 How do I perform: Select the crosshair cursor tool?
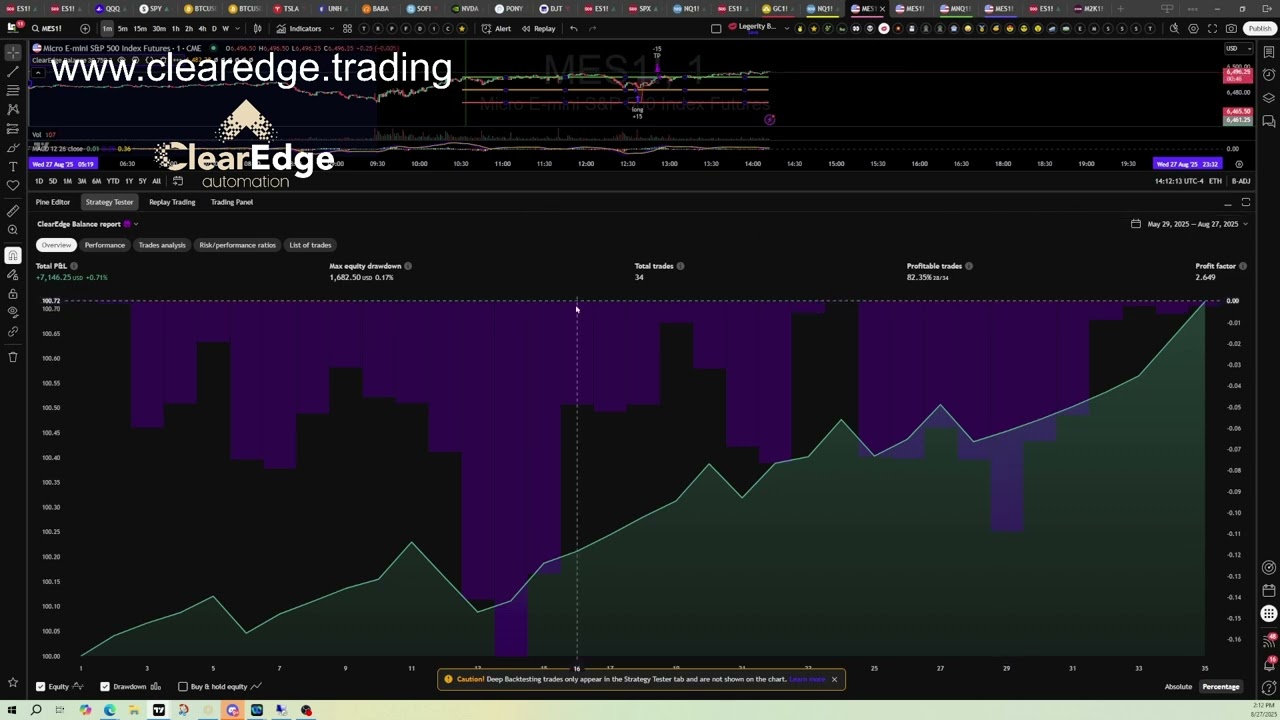(13, 52)
